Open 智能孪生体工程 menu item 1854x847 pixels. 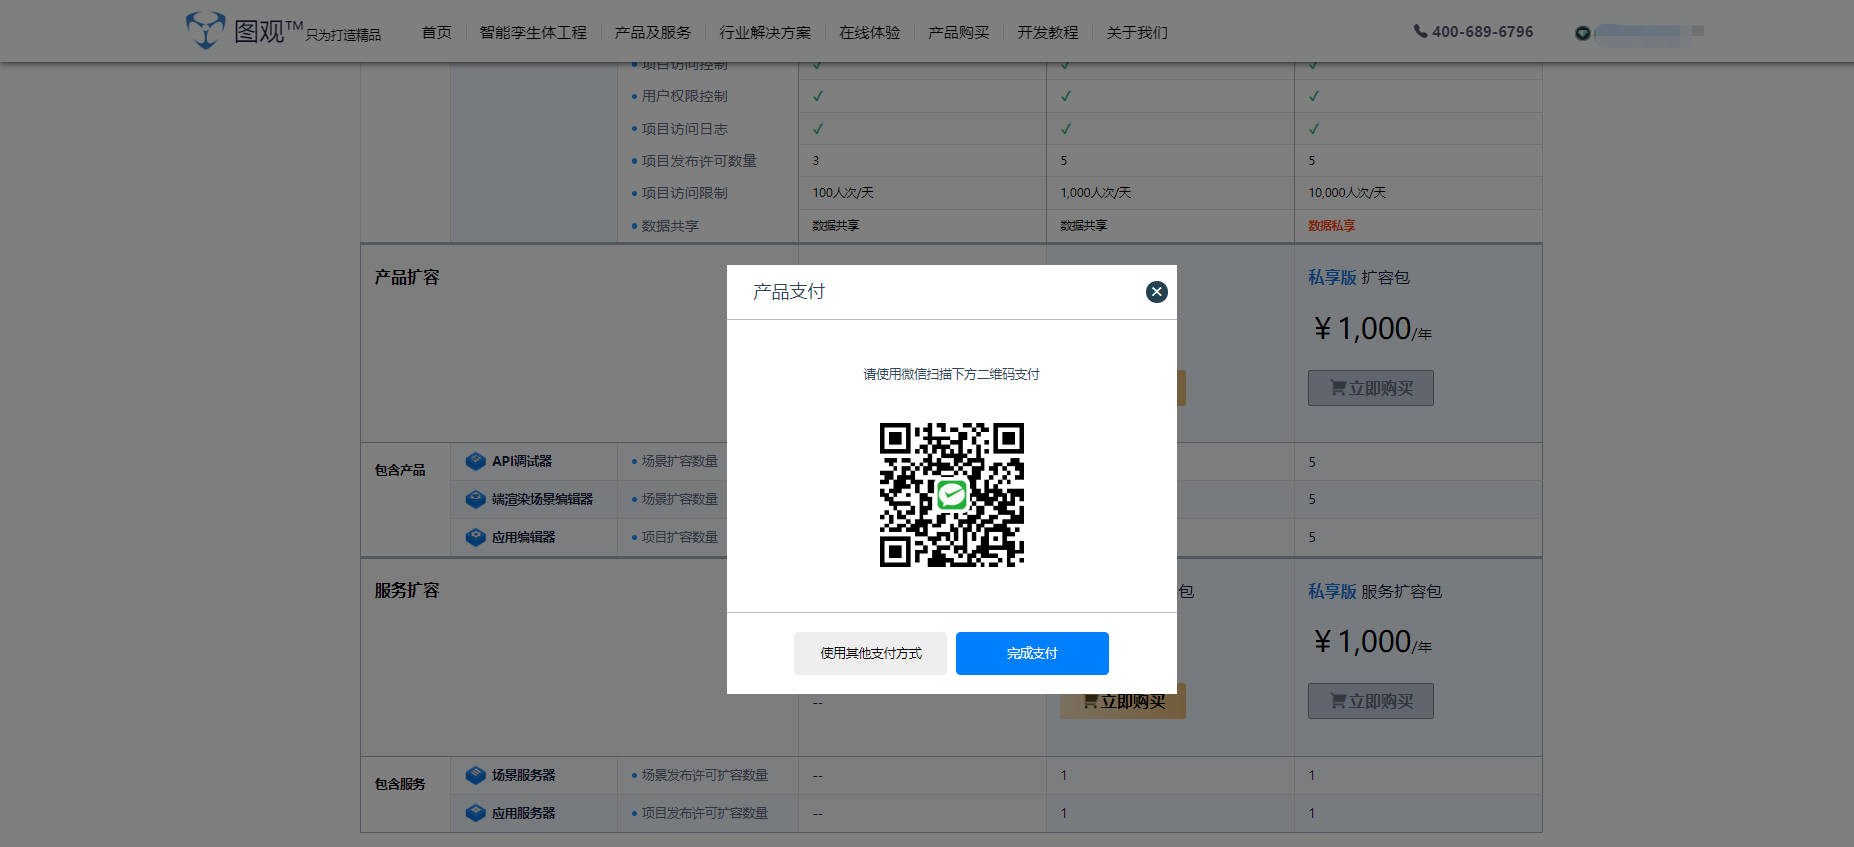coord(533,32)
